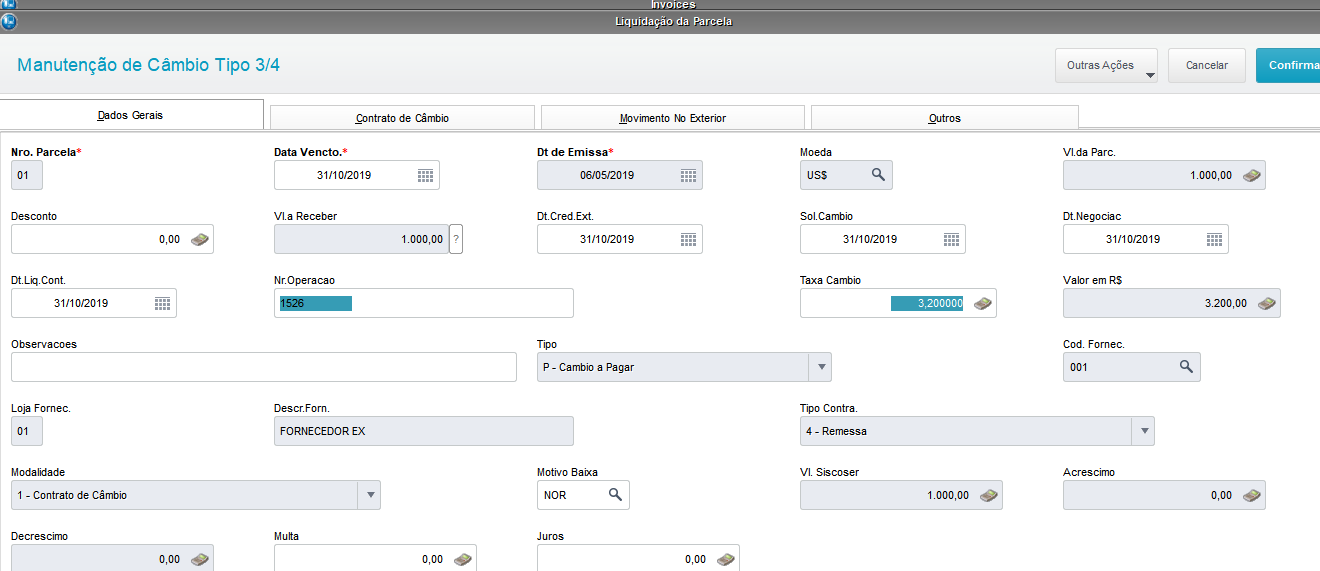This screenshot has width=1320, height=571.
Task: Expand the Modalidade dropdown arrow
Action: (369, 495)
